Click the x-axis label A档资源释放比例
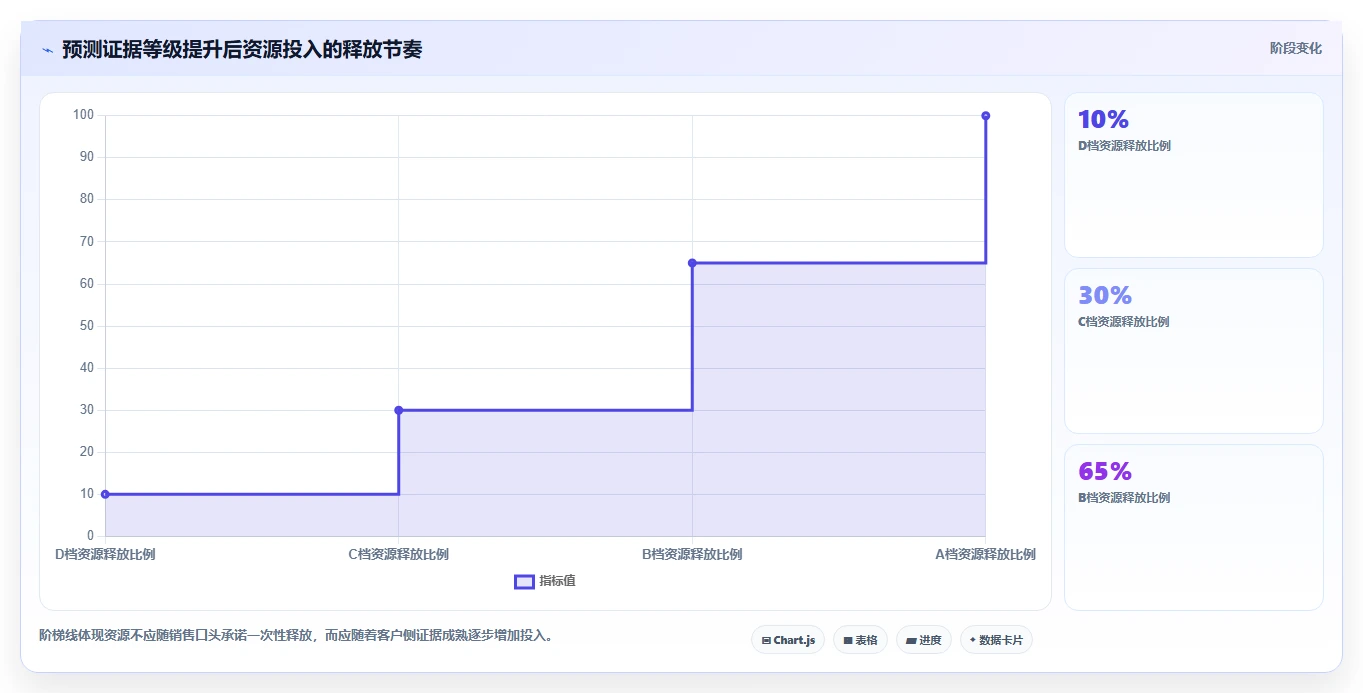Viewport: 1363px width, 693px height. click(x=986, y=554)
